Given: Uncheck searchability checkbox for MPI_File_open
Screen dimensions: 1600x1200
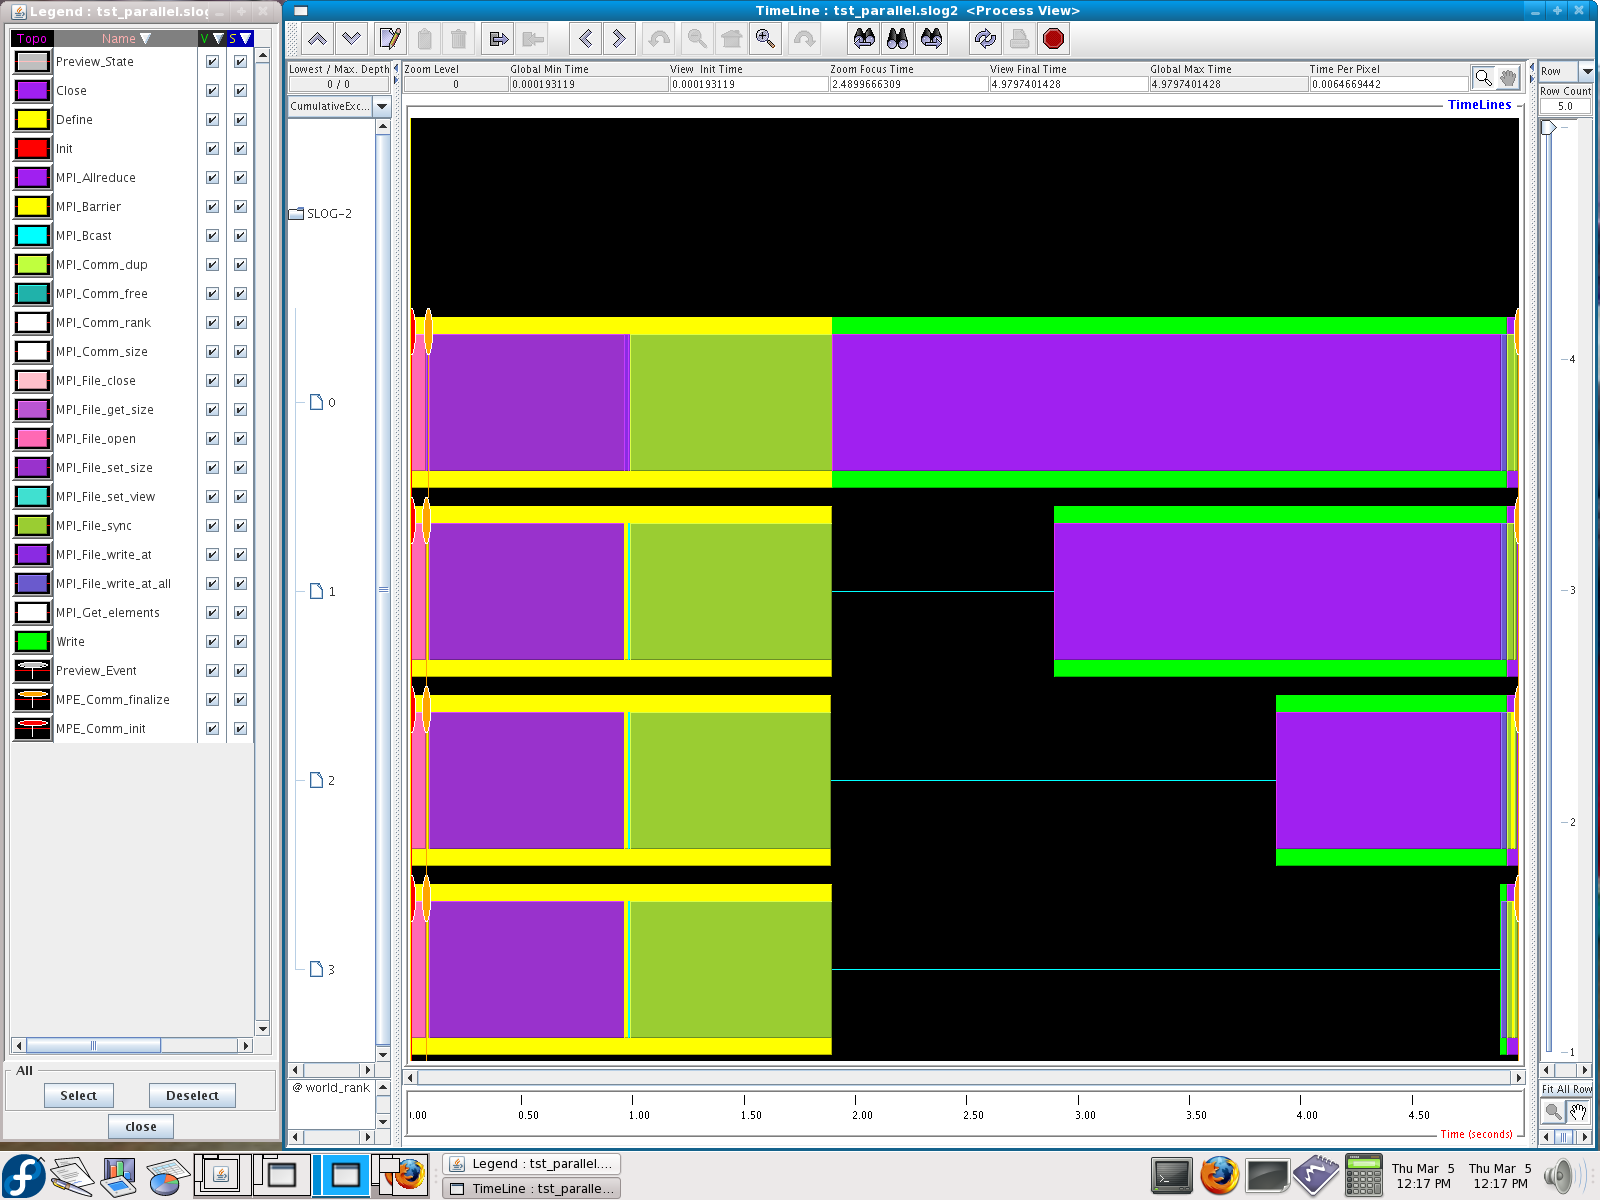Looking at the screenshot, I should pyautogui.click(x=240, y=439).
